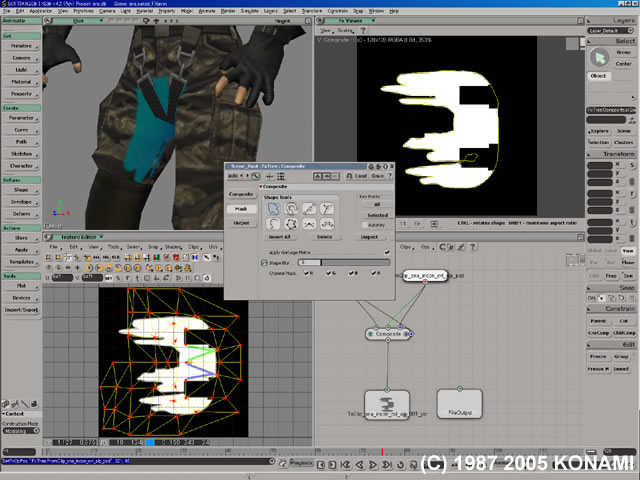640x480 pixels.
Task: Open the Animate menu in the main menu bar
Action: pos(207,11)
